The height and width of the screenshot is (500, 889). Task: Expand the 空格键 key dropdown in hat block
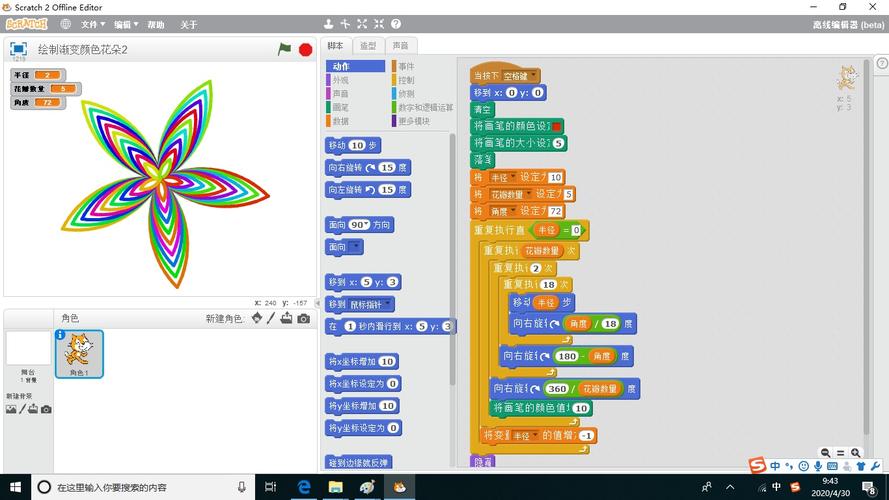click(521, 76)
